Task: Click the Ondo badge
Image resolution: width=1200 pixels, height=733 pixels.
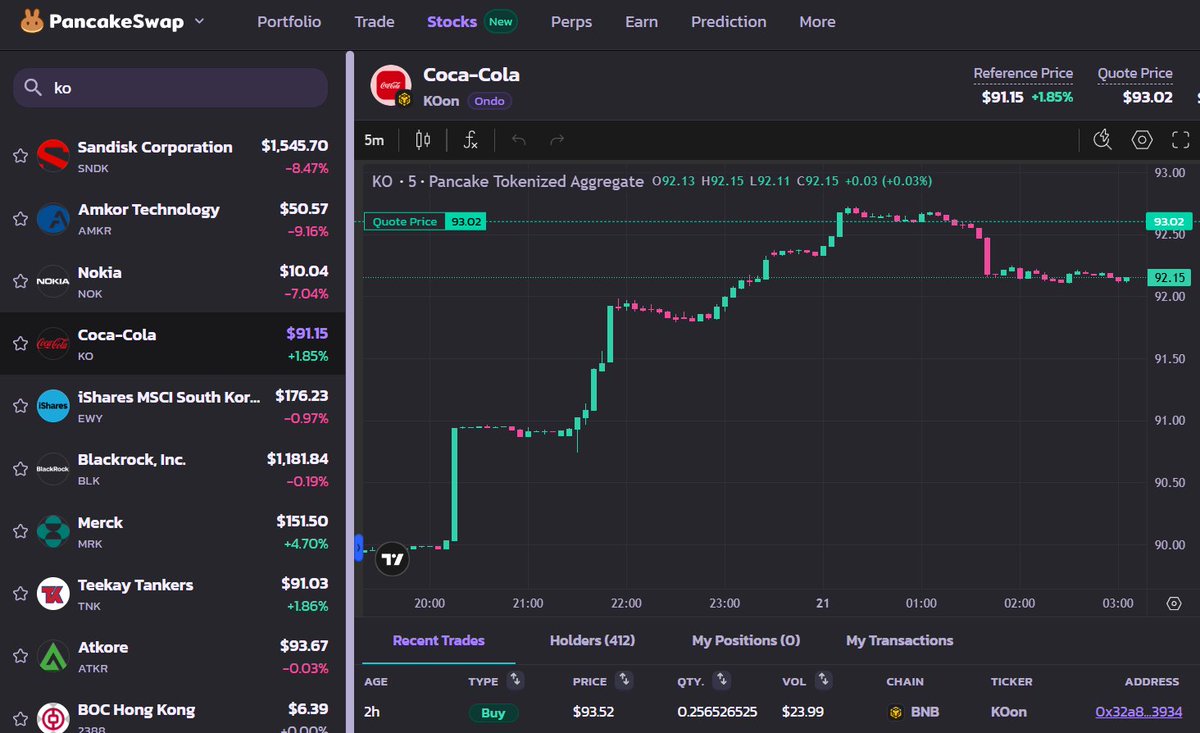Action: [489, 101]
